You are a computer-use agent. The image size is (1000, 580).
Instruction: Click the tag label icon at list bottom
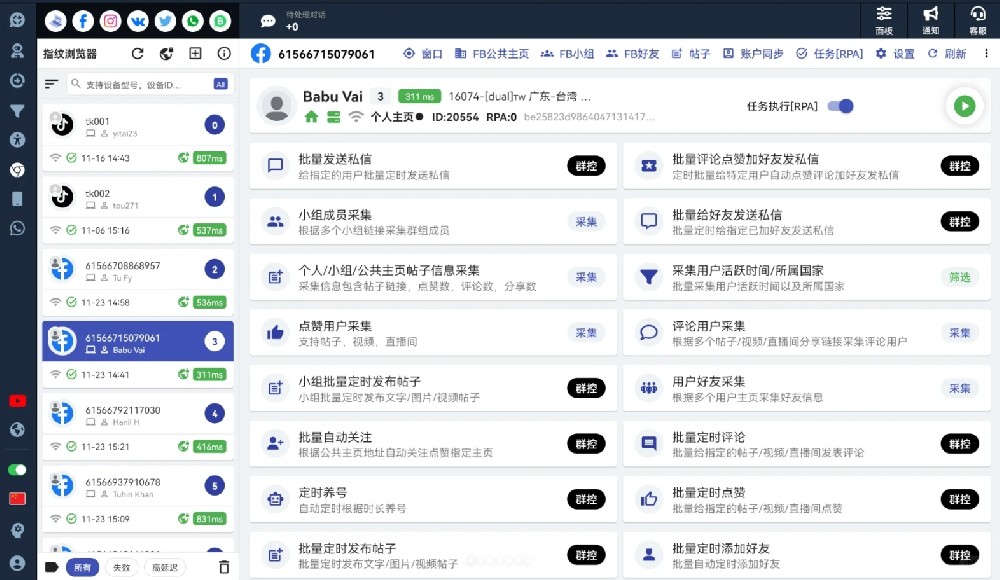pyautogui.click(x=52, y=567)
